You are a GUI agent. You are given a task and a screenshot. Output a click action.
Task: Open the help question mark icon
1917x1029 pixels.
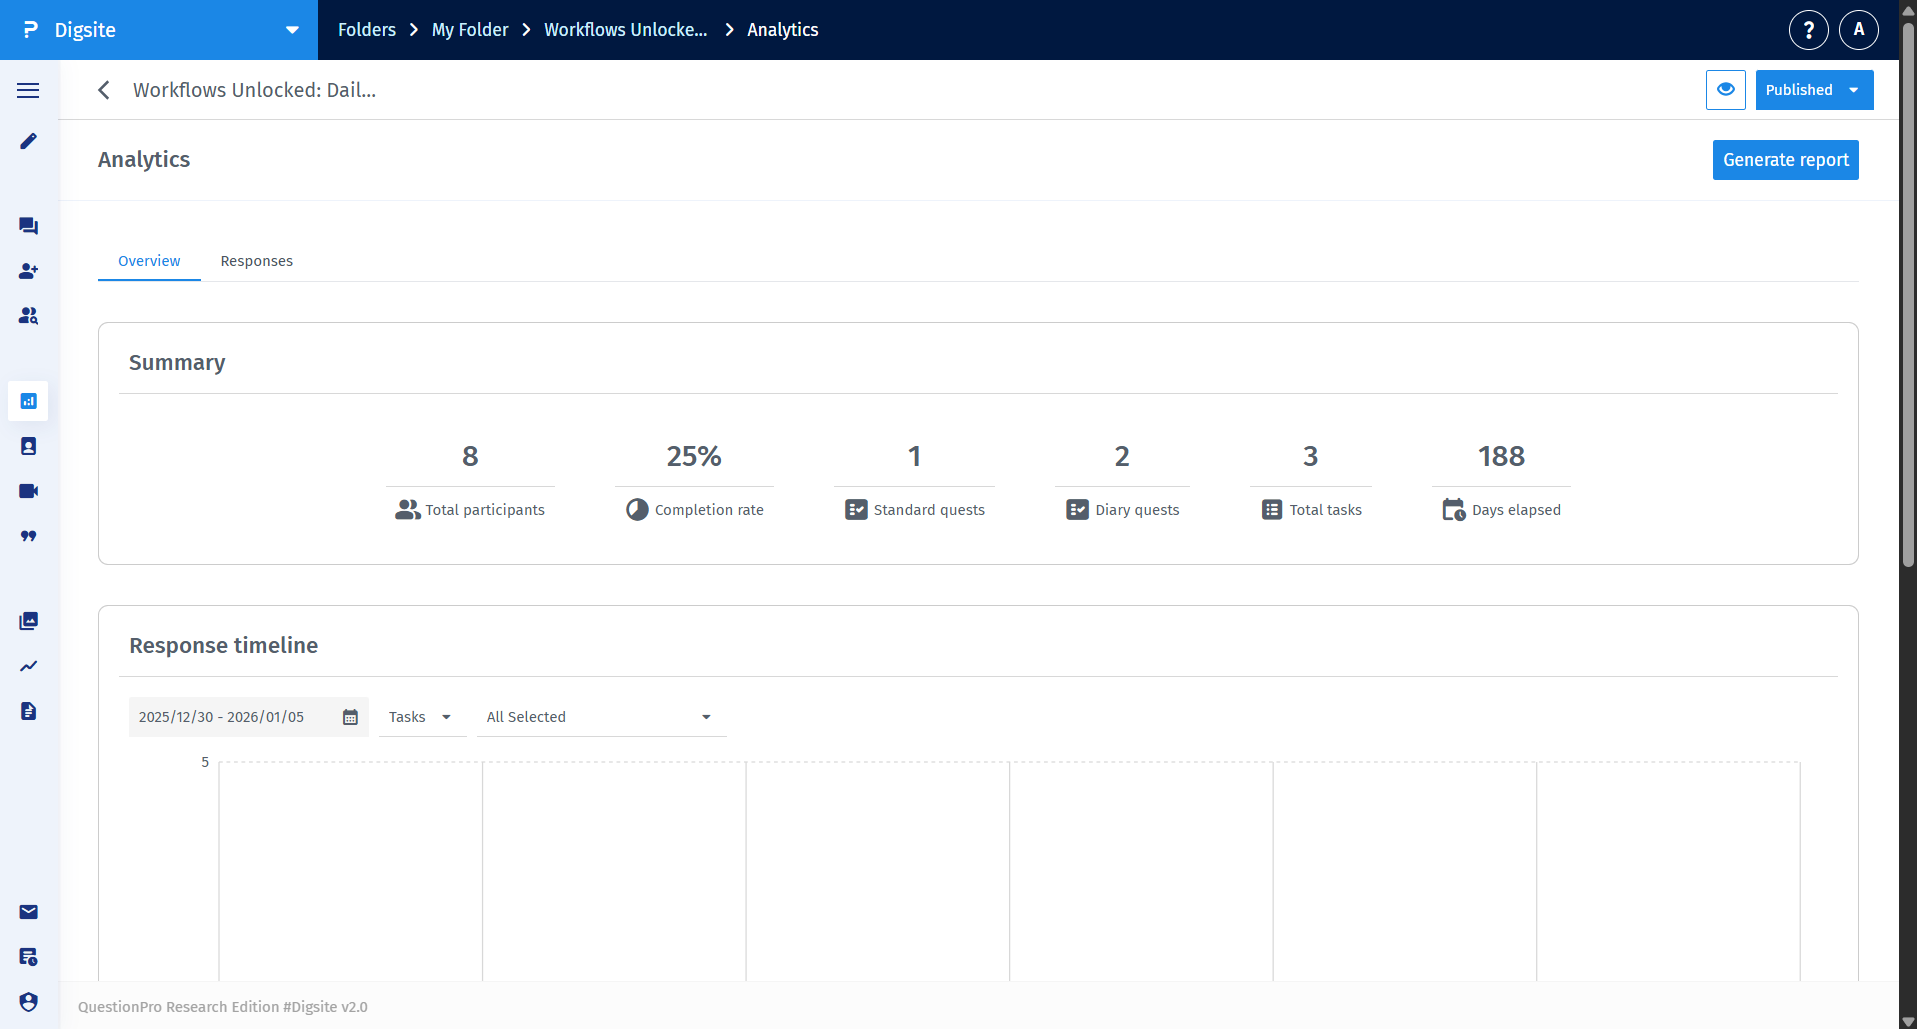1808,30
